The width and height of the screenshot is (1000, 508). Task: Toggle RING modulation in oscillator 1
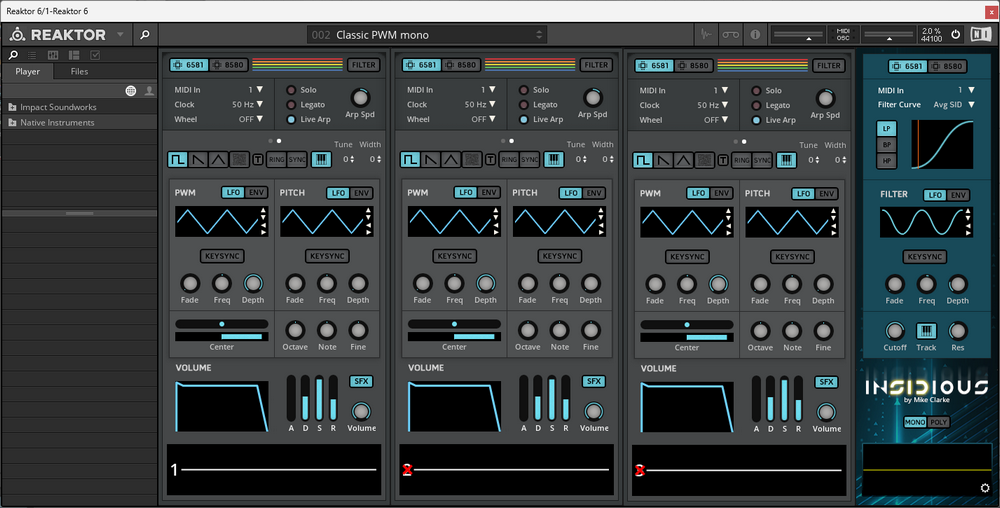pos(277,159)
